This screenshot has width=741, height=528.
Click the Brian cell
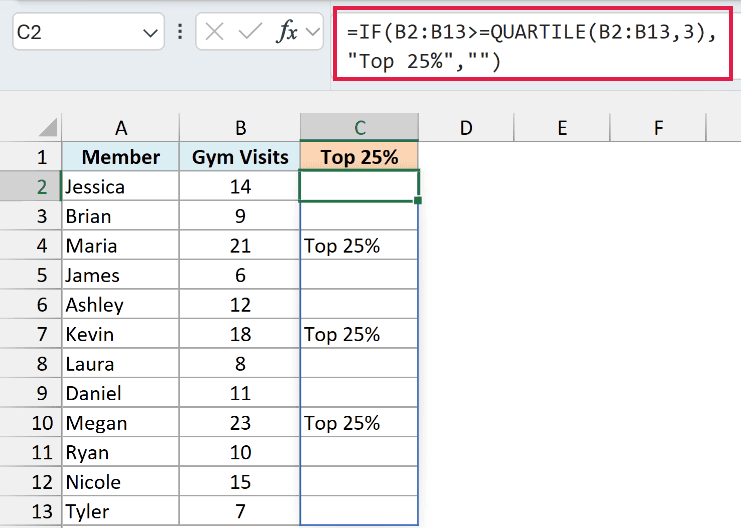click(x=121, y=216)
